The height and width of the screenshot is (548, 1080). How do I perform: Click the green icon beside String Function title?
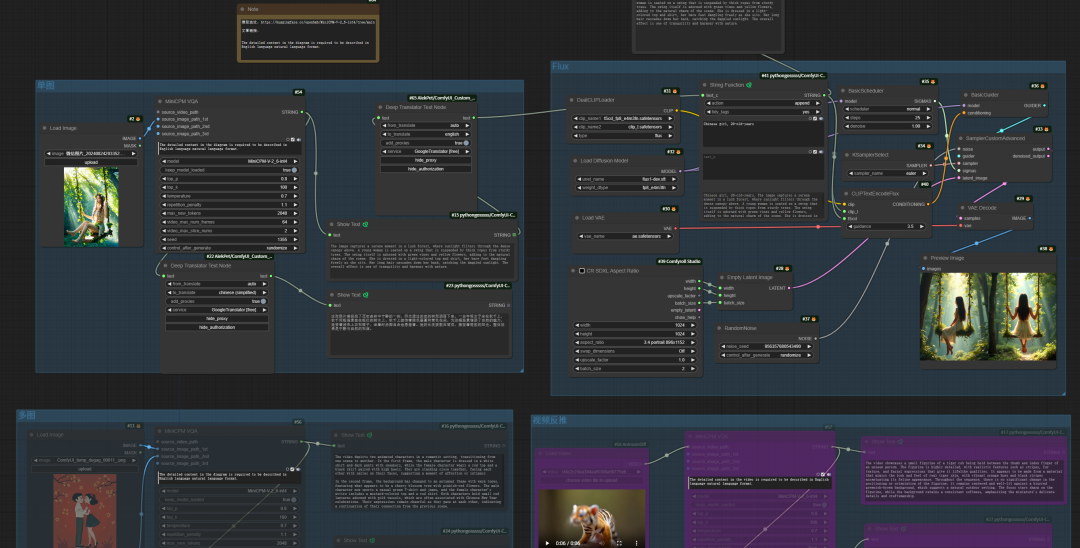click(x=749, y=85)
